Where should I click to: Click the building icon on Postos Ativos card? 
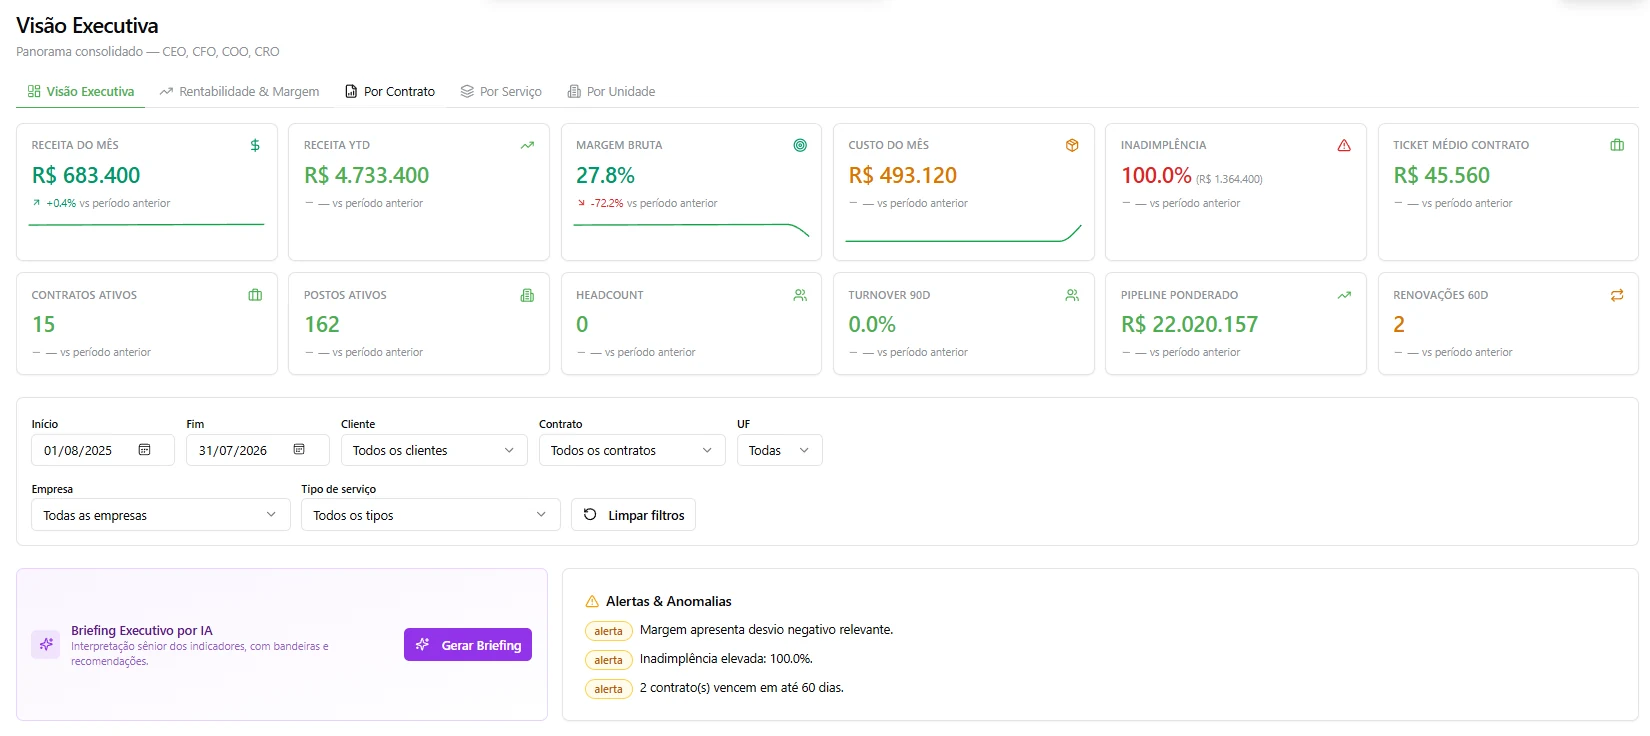[527, 295]
